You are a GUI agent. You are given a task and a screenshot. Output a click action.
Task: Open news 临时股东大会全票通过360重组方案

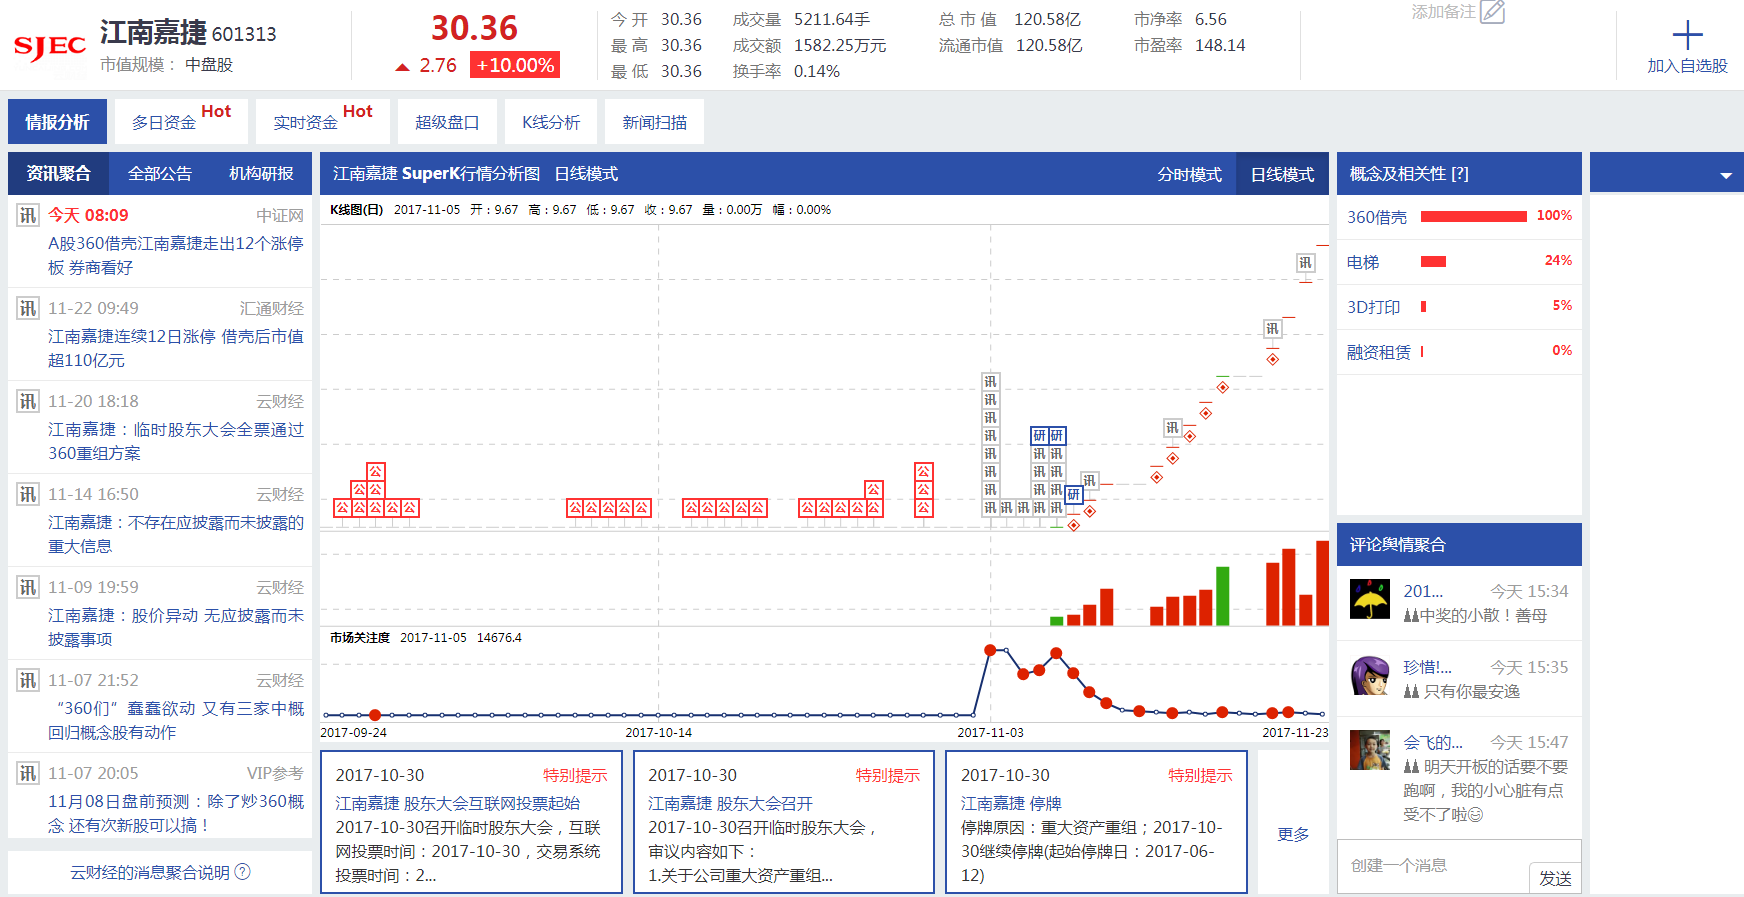point(176,441)
